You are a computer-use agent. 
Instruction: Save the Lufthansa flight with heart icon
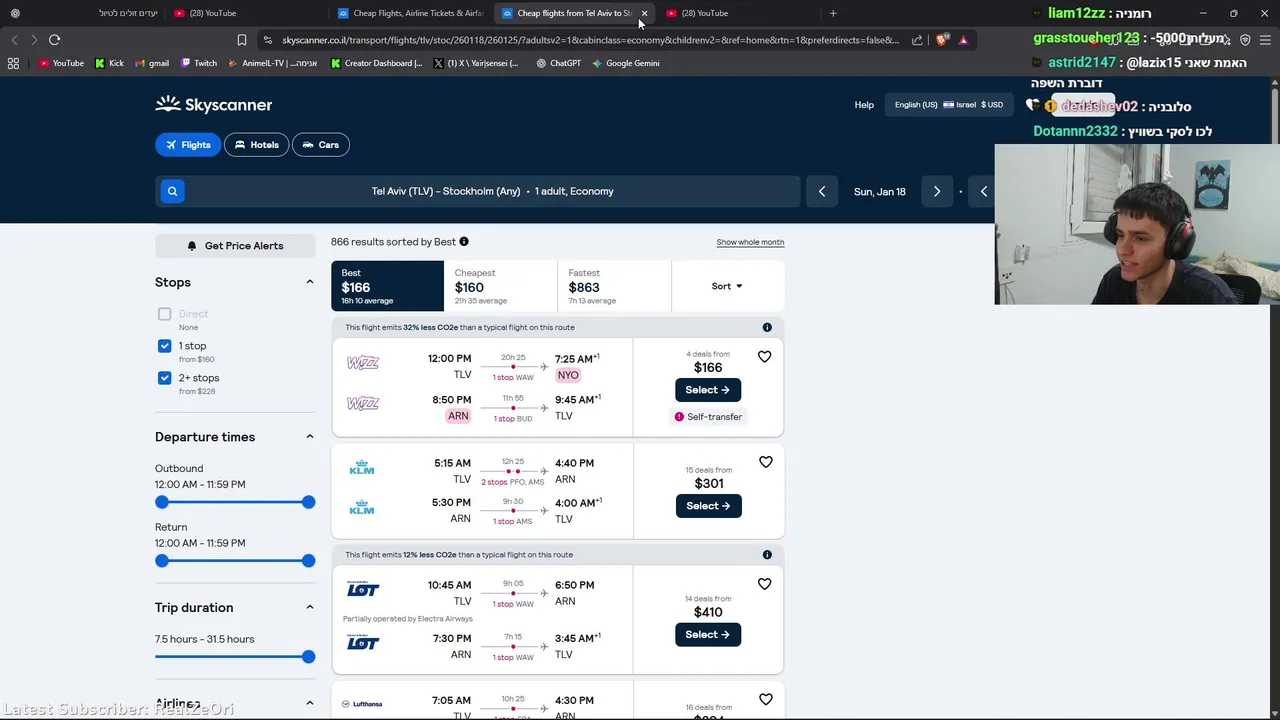[x=765, y=699]
